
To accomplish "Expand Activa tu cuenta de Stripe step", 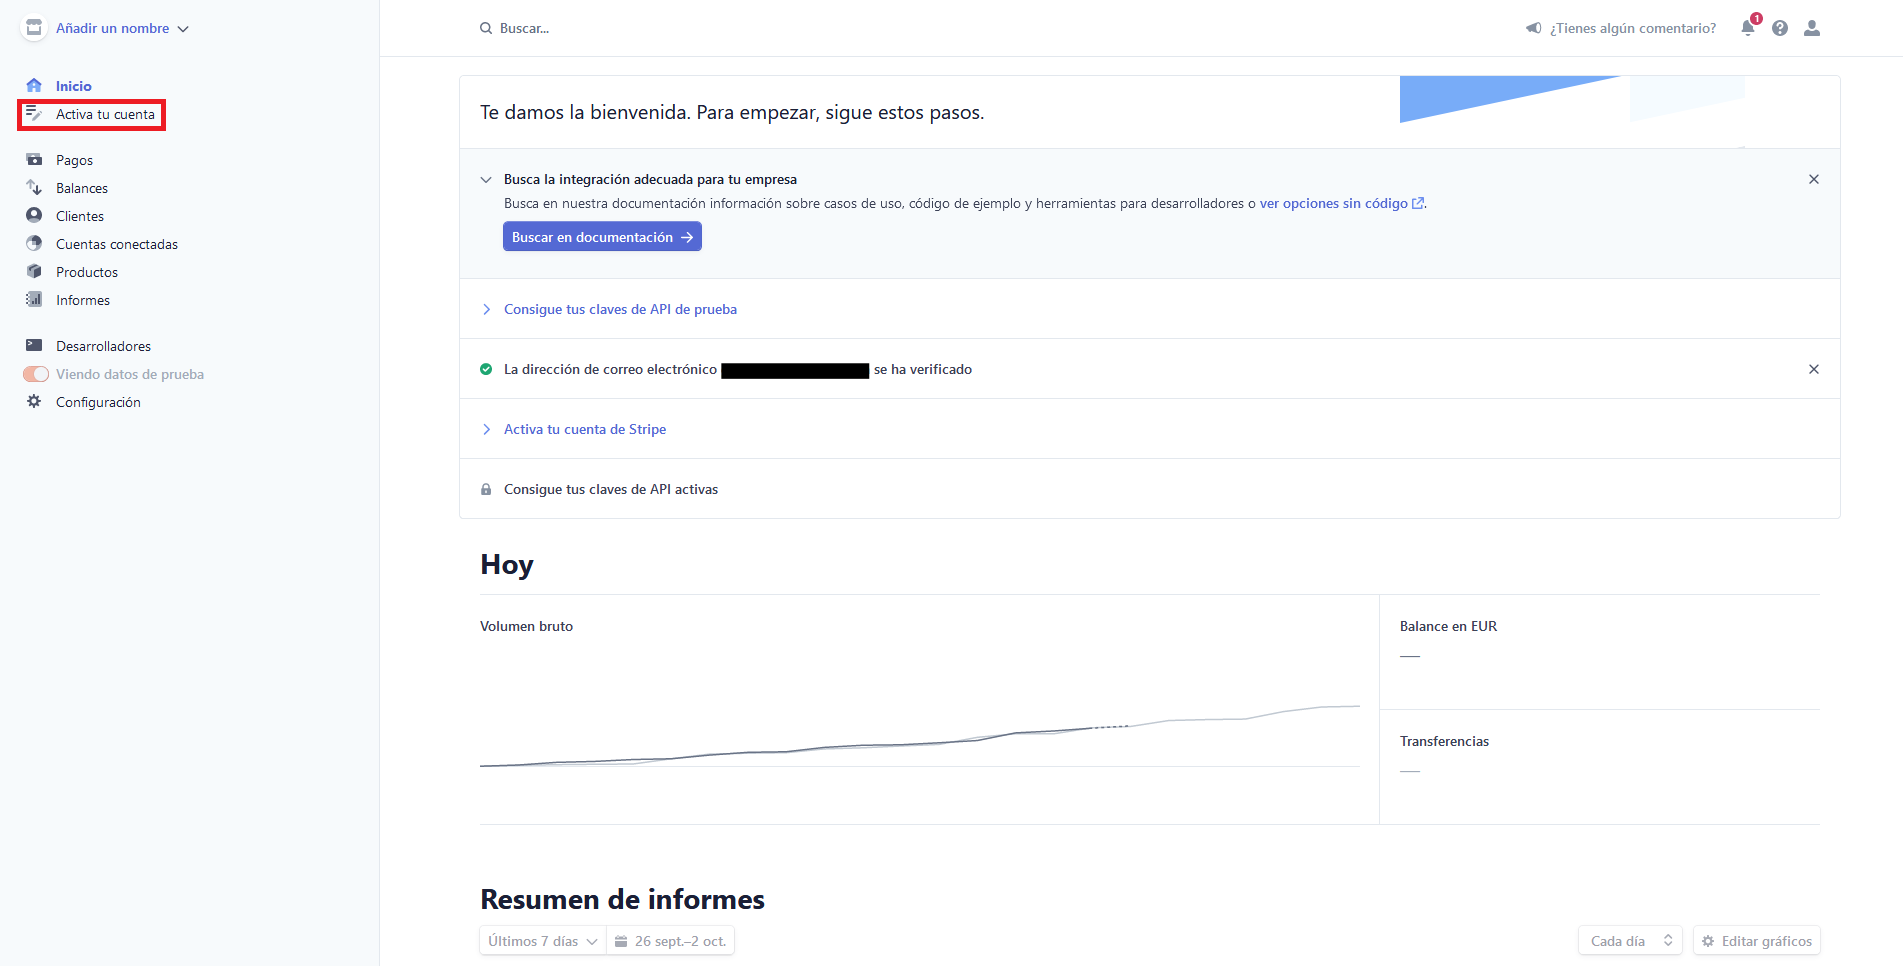I will pyautogui.click(x=585, y=429).
